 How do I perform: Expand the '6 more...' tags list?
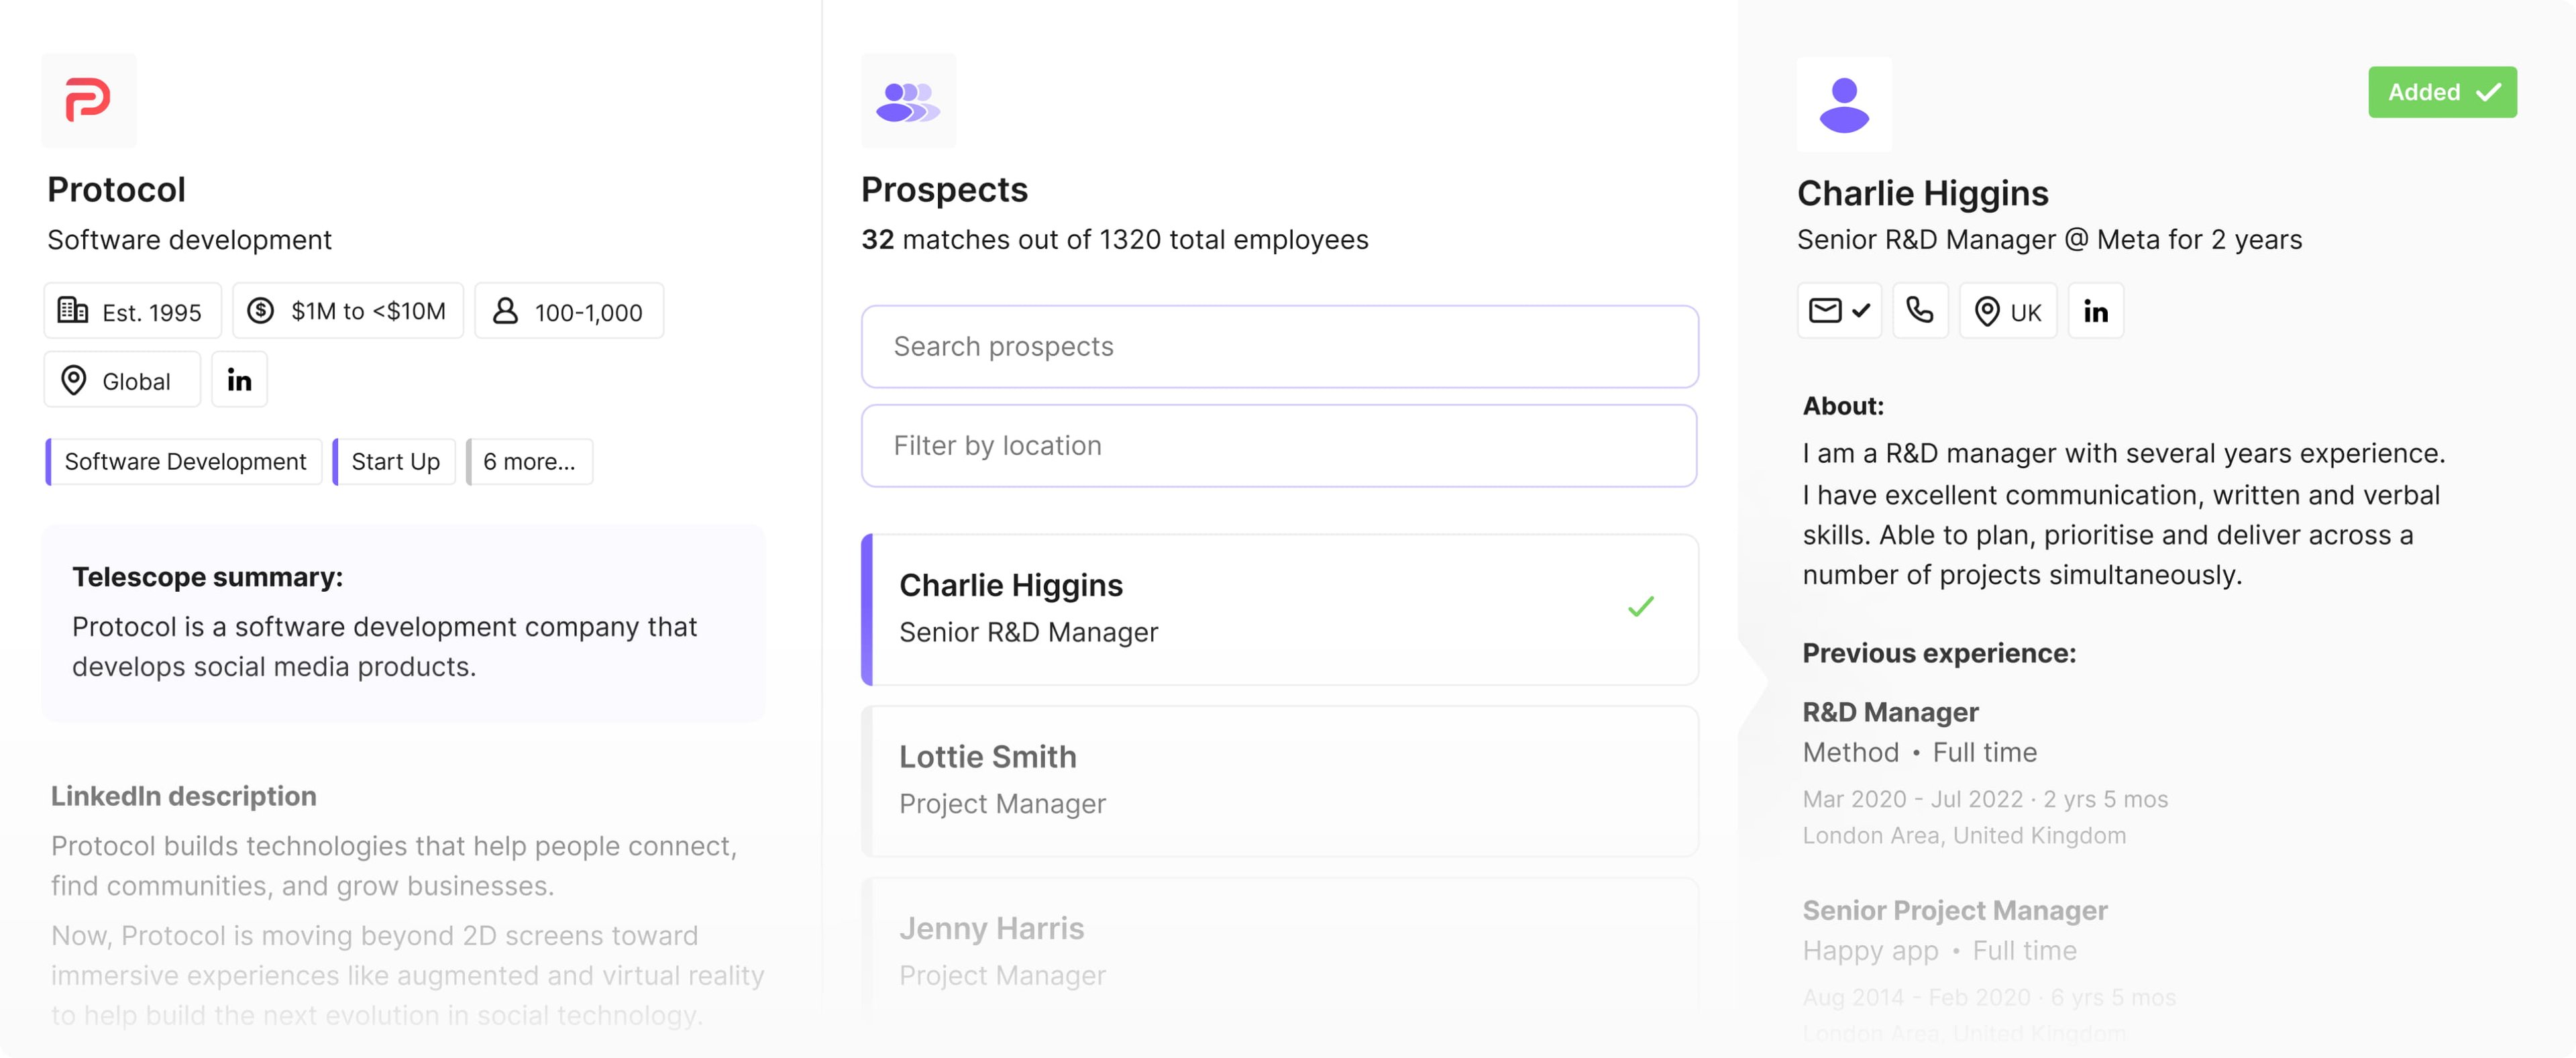coord(529,461)
